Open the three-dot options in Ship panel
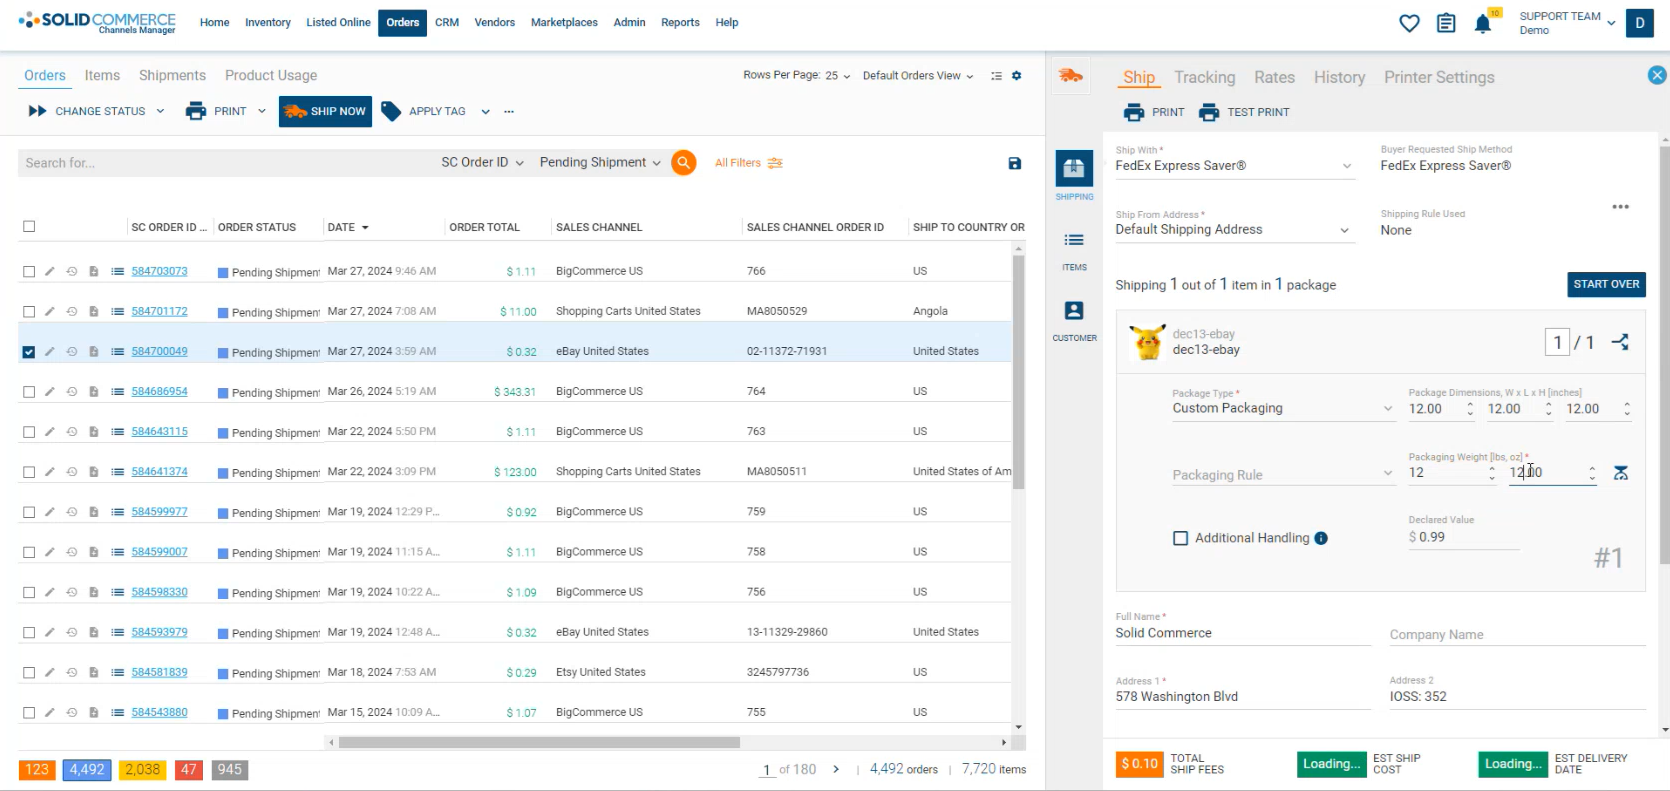This screenshot has width=1670, height=791. (1621, 207)
